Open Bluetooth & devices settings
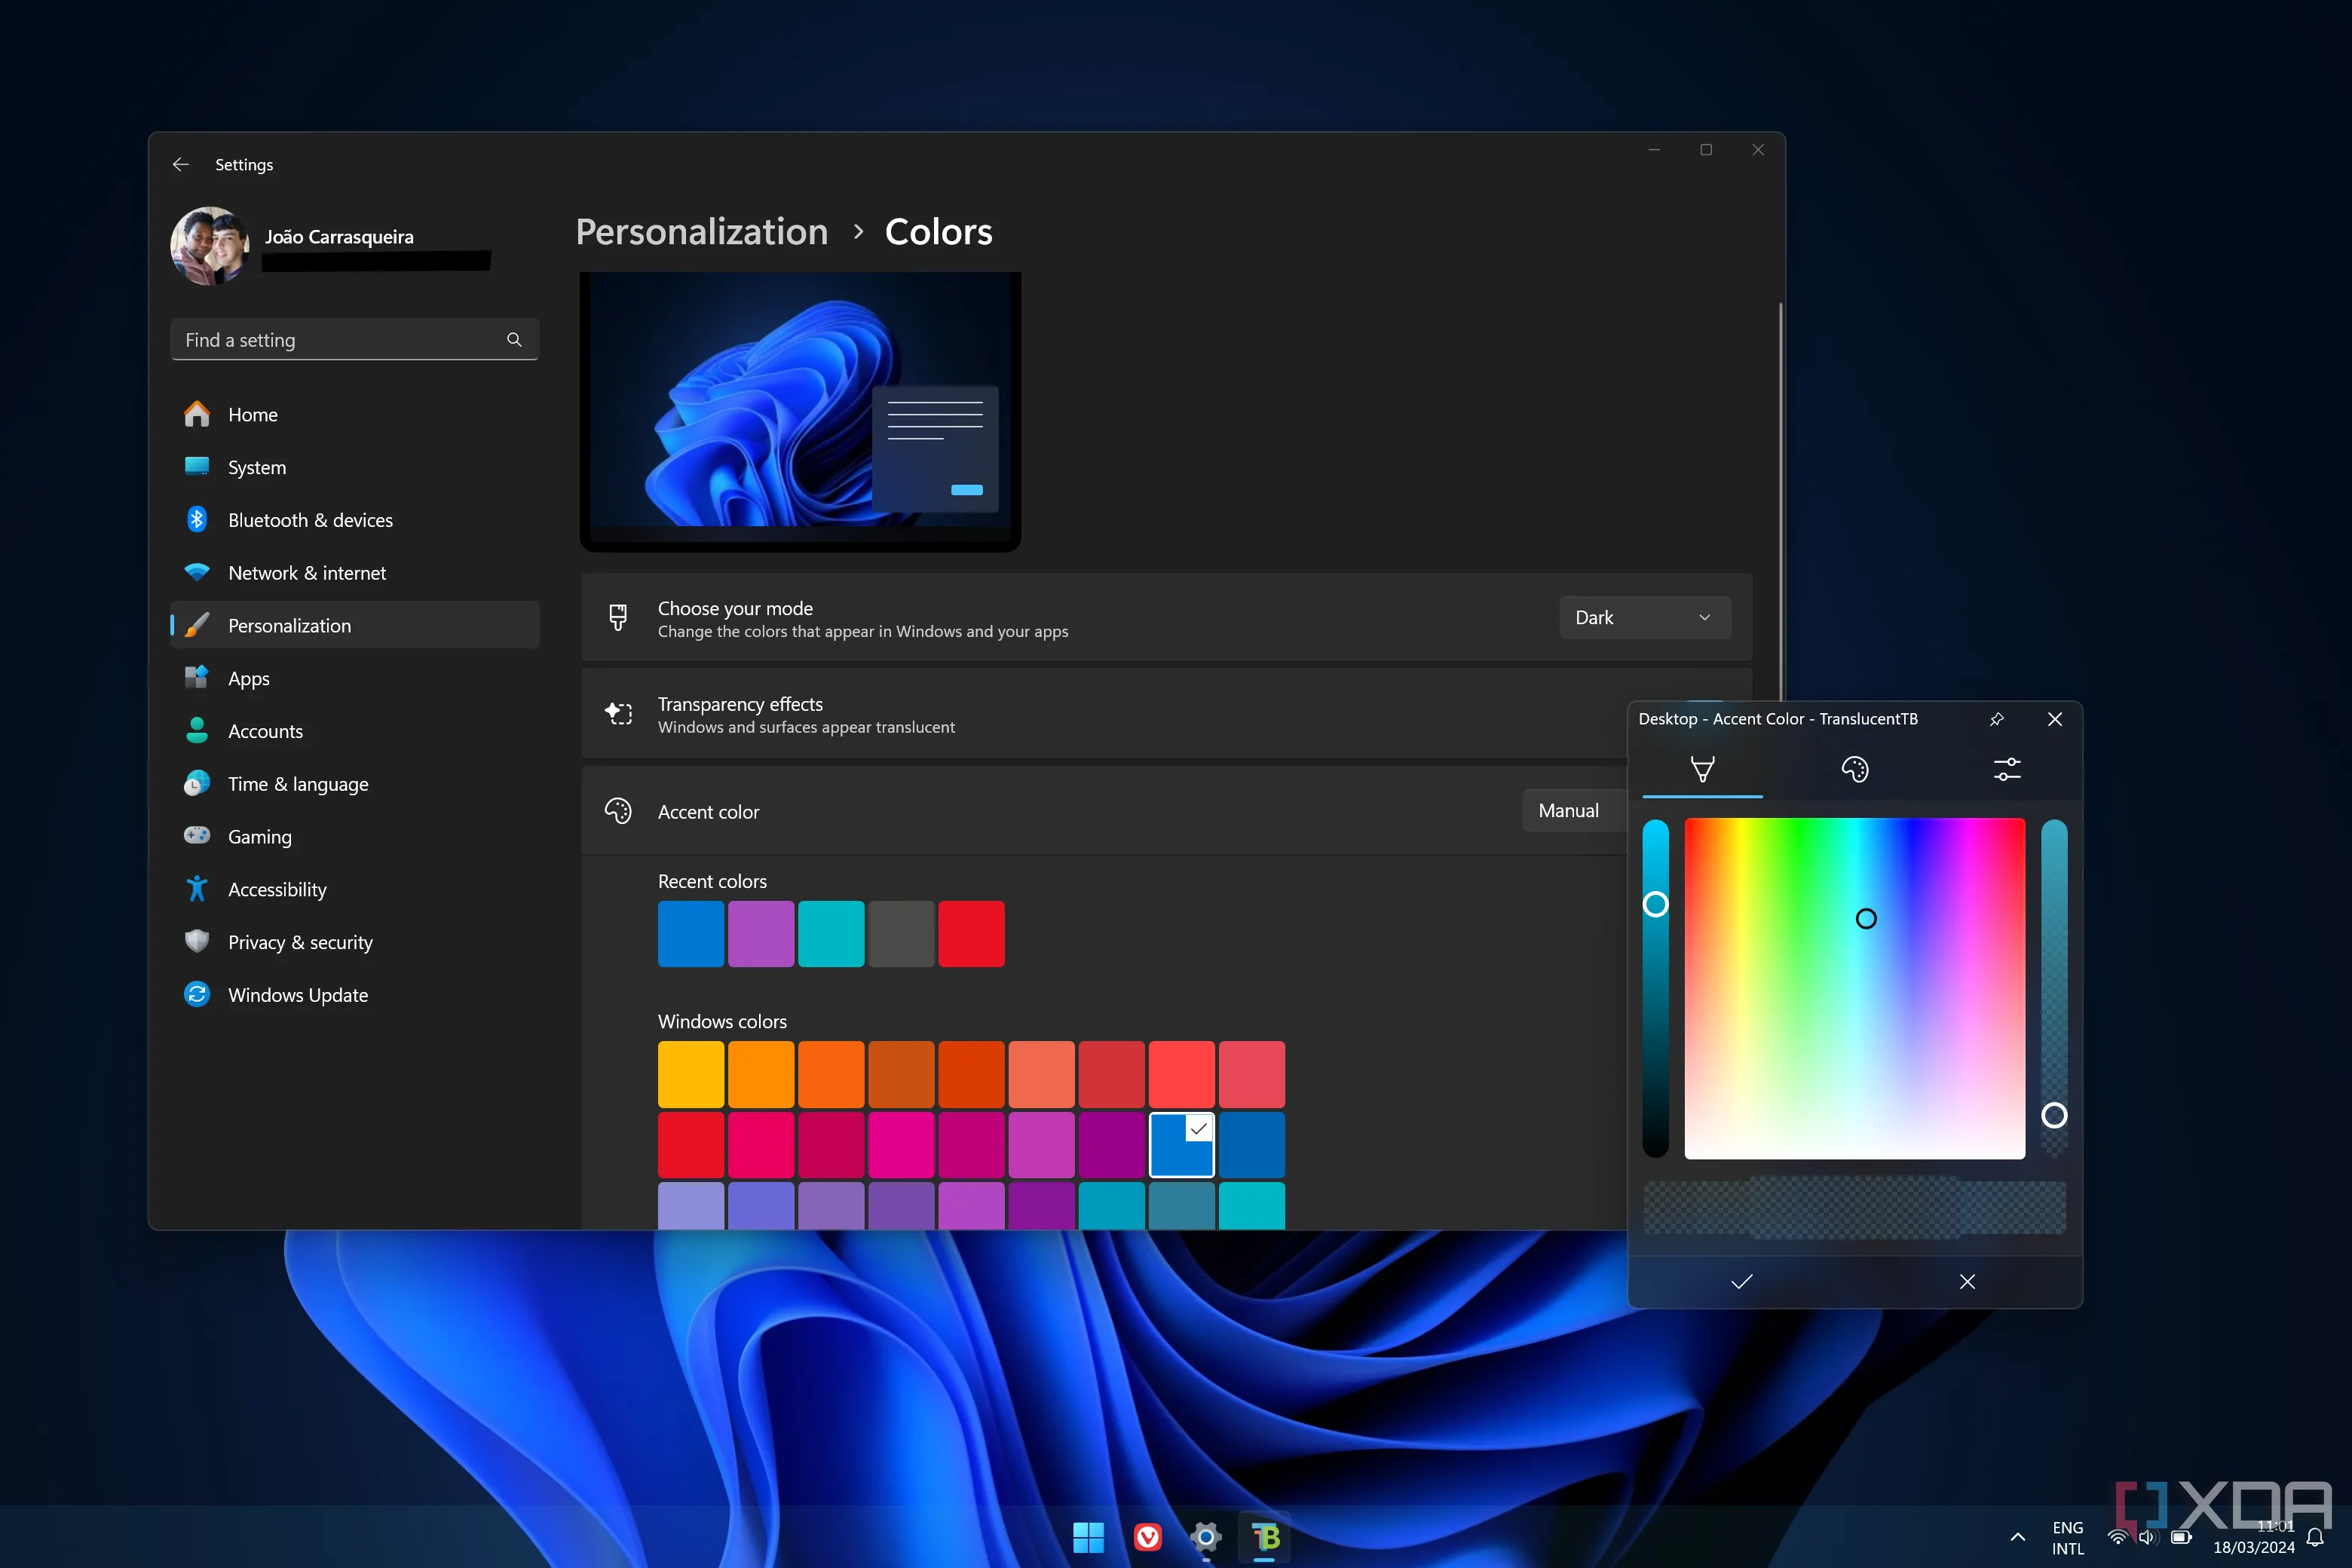 pyautogui.click(x=355, y=520)
